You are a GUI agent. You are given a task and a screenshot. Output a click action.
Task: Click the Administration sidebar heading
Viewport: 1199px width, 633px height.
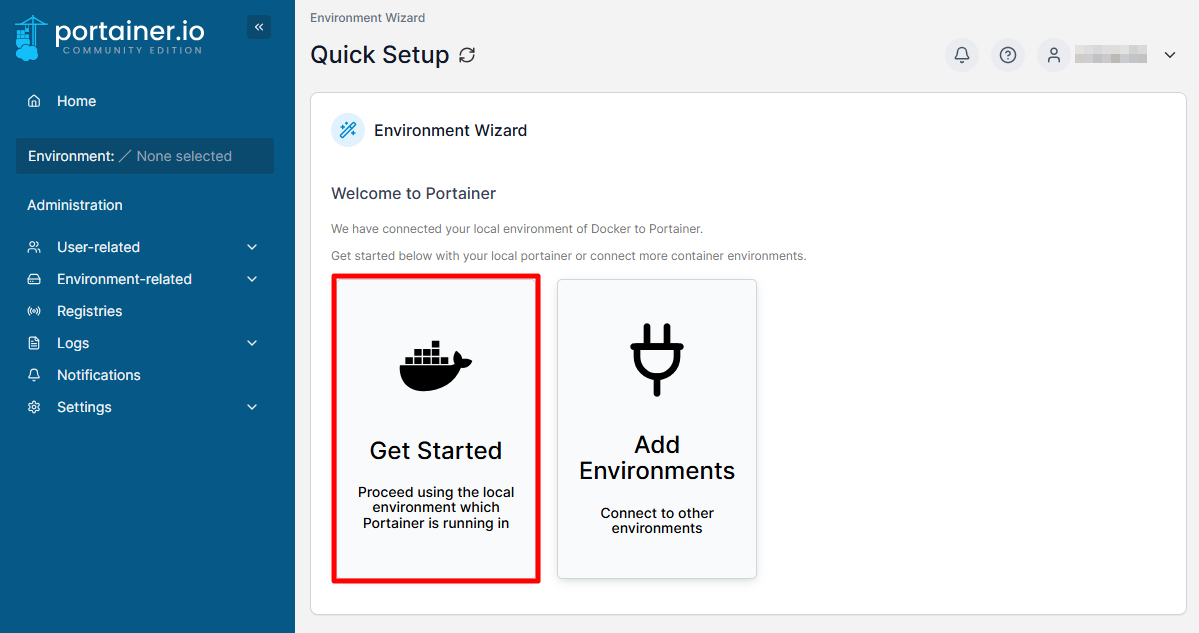pos(75,205)
